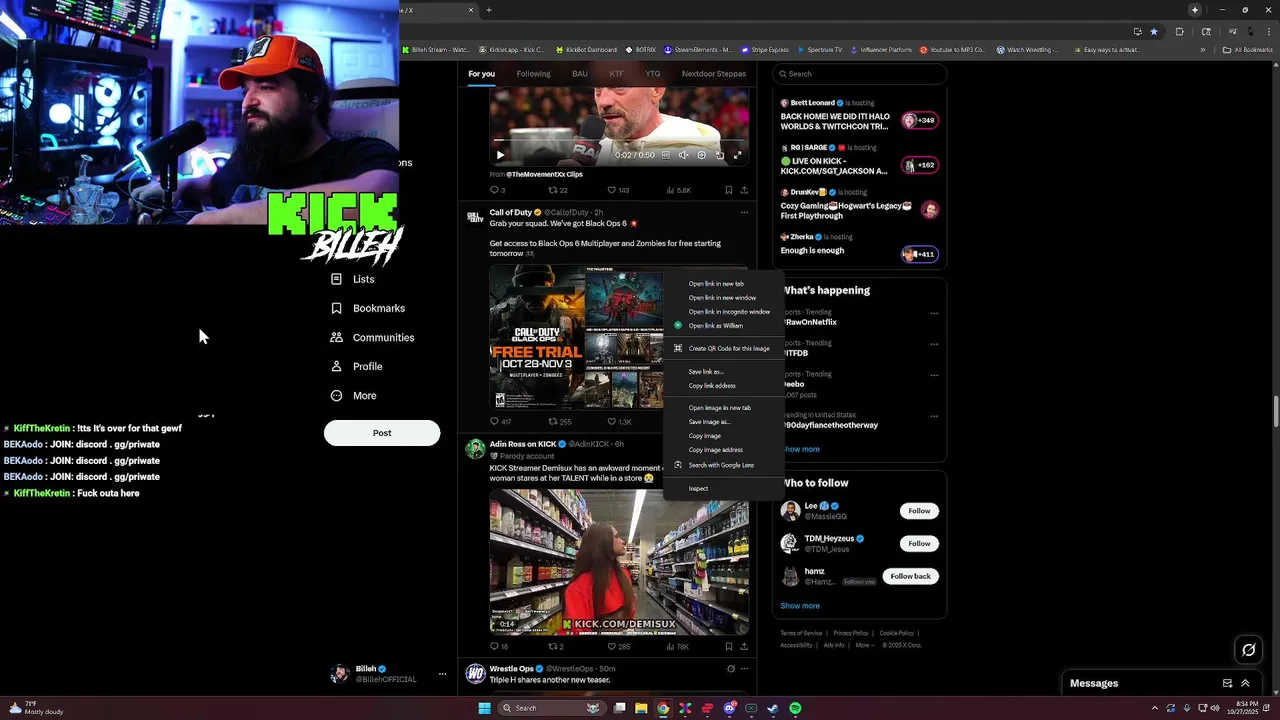
Task: Open more options for #RawOnNetflix trend
Action: pyautogui.click(x=934, y=313)
